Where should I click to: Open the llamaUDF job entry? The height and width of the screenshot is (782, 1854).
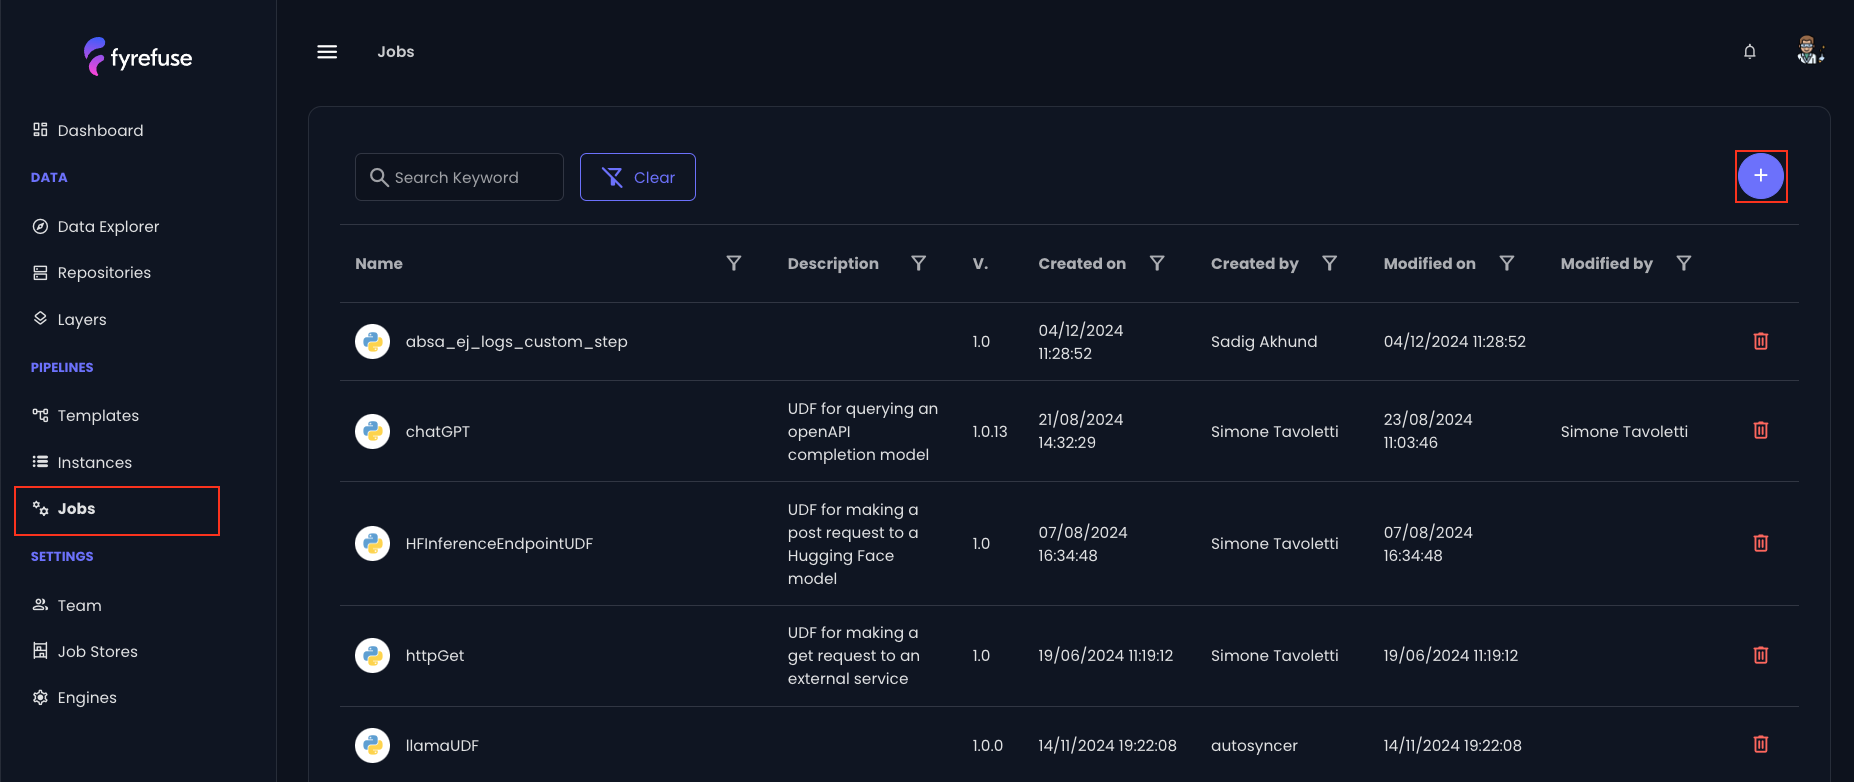click(x=442, y=745)
